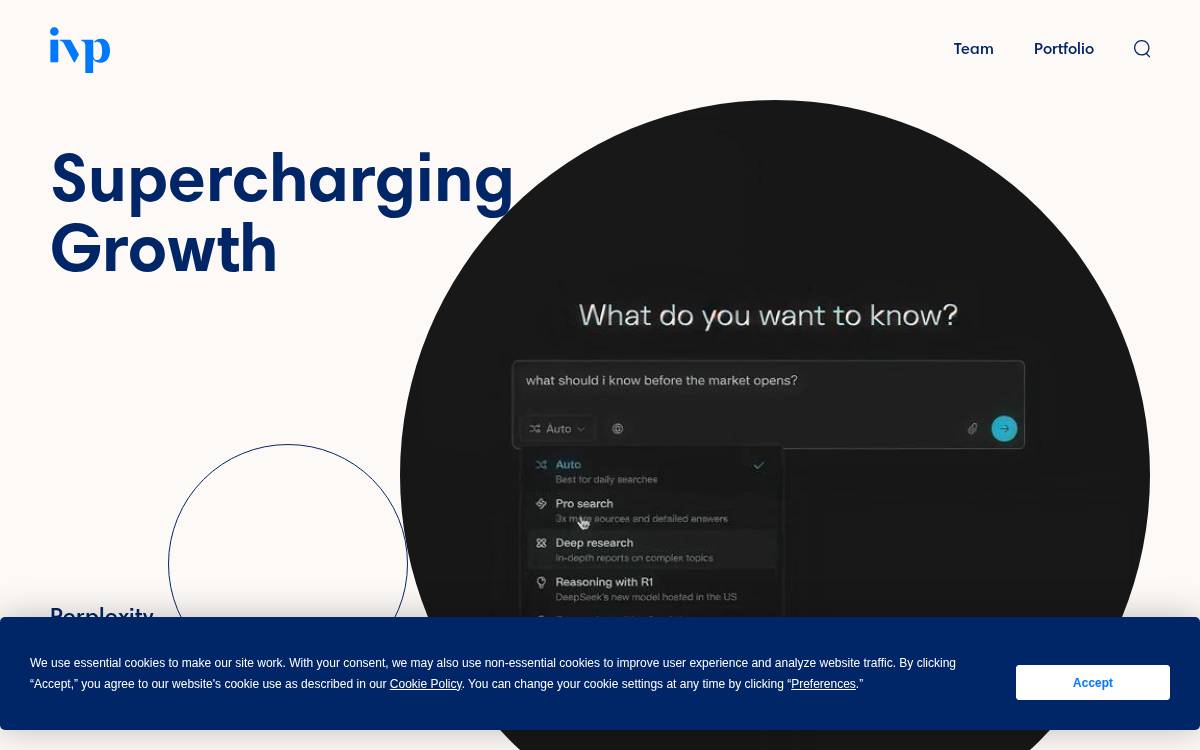This screenshot has height=750, width=1200.
Task: Click the Supercharging Growth headline
Action: click(282, 213)
